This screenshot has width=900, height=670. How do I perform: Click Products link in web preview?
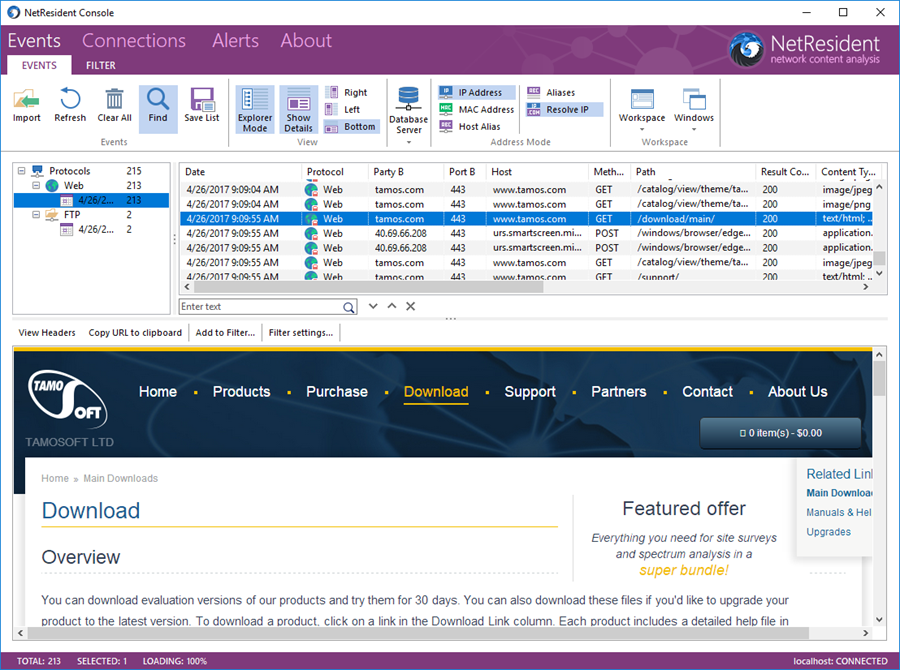point(242,392)
